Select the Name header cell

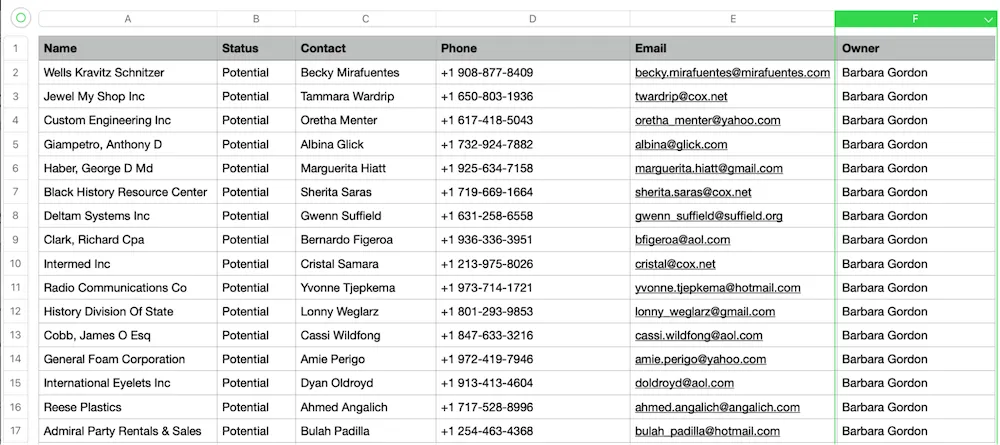[x=128, y=48]
